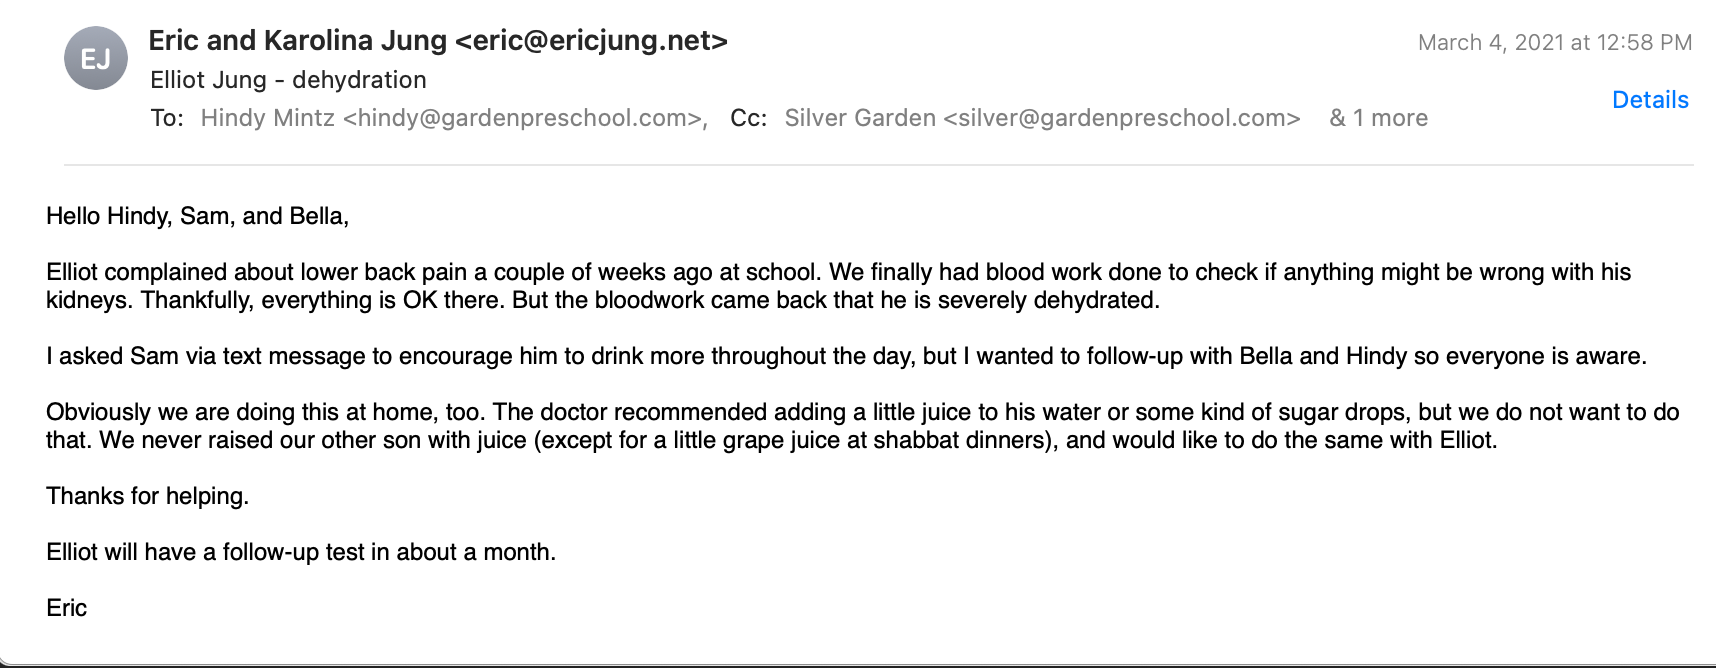The height and width of the screenshot is (668, 1716).
Task: Click the subject "Elliot Jung - dehydration"
Action: coord(288,80)
